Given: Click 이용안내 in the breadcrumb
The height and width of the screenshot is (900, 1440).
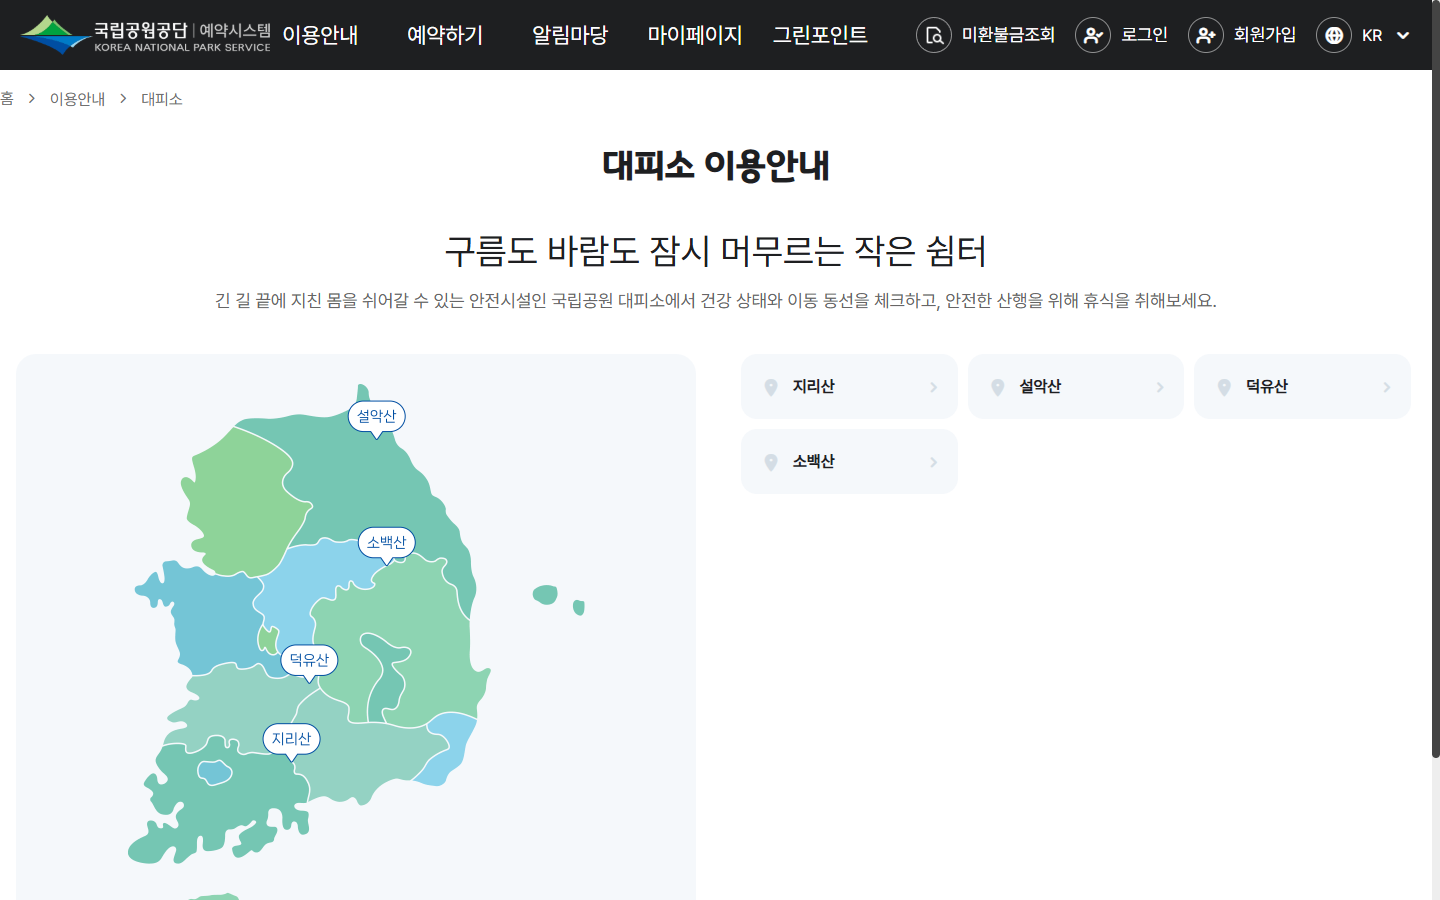Looking at the screenshot, I should click(78, 99).
